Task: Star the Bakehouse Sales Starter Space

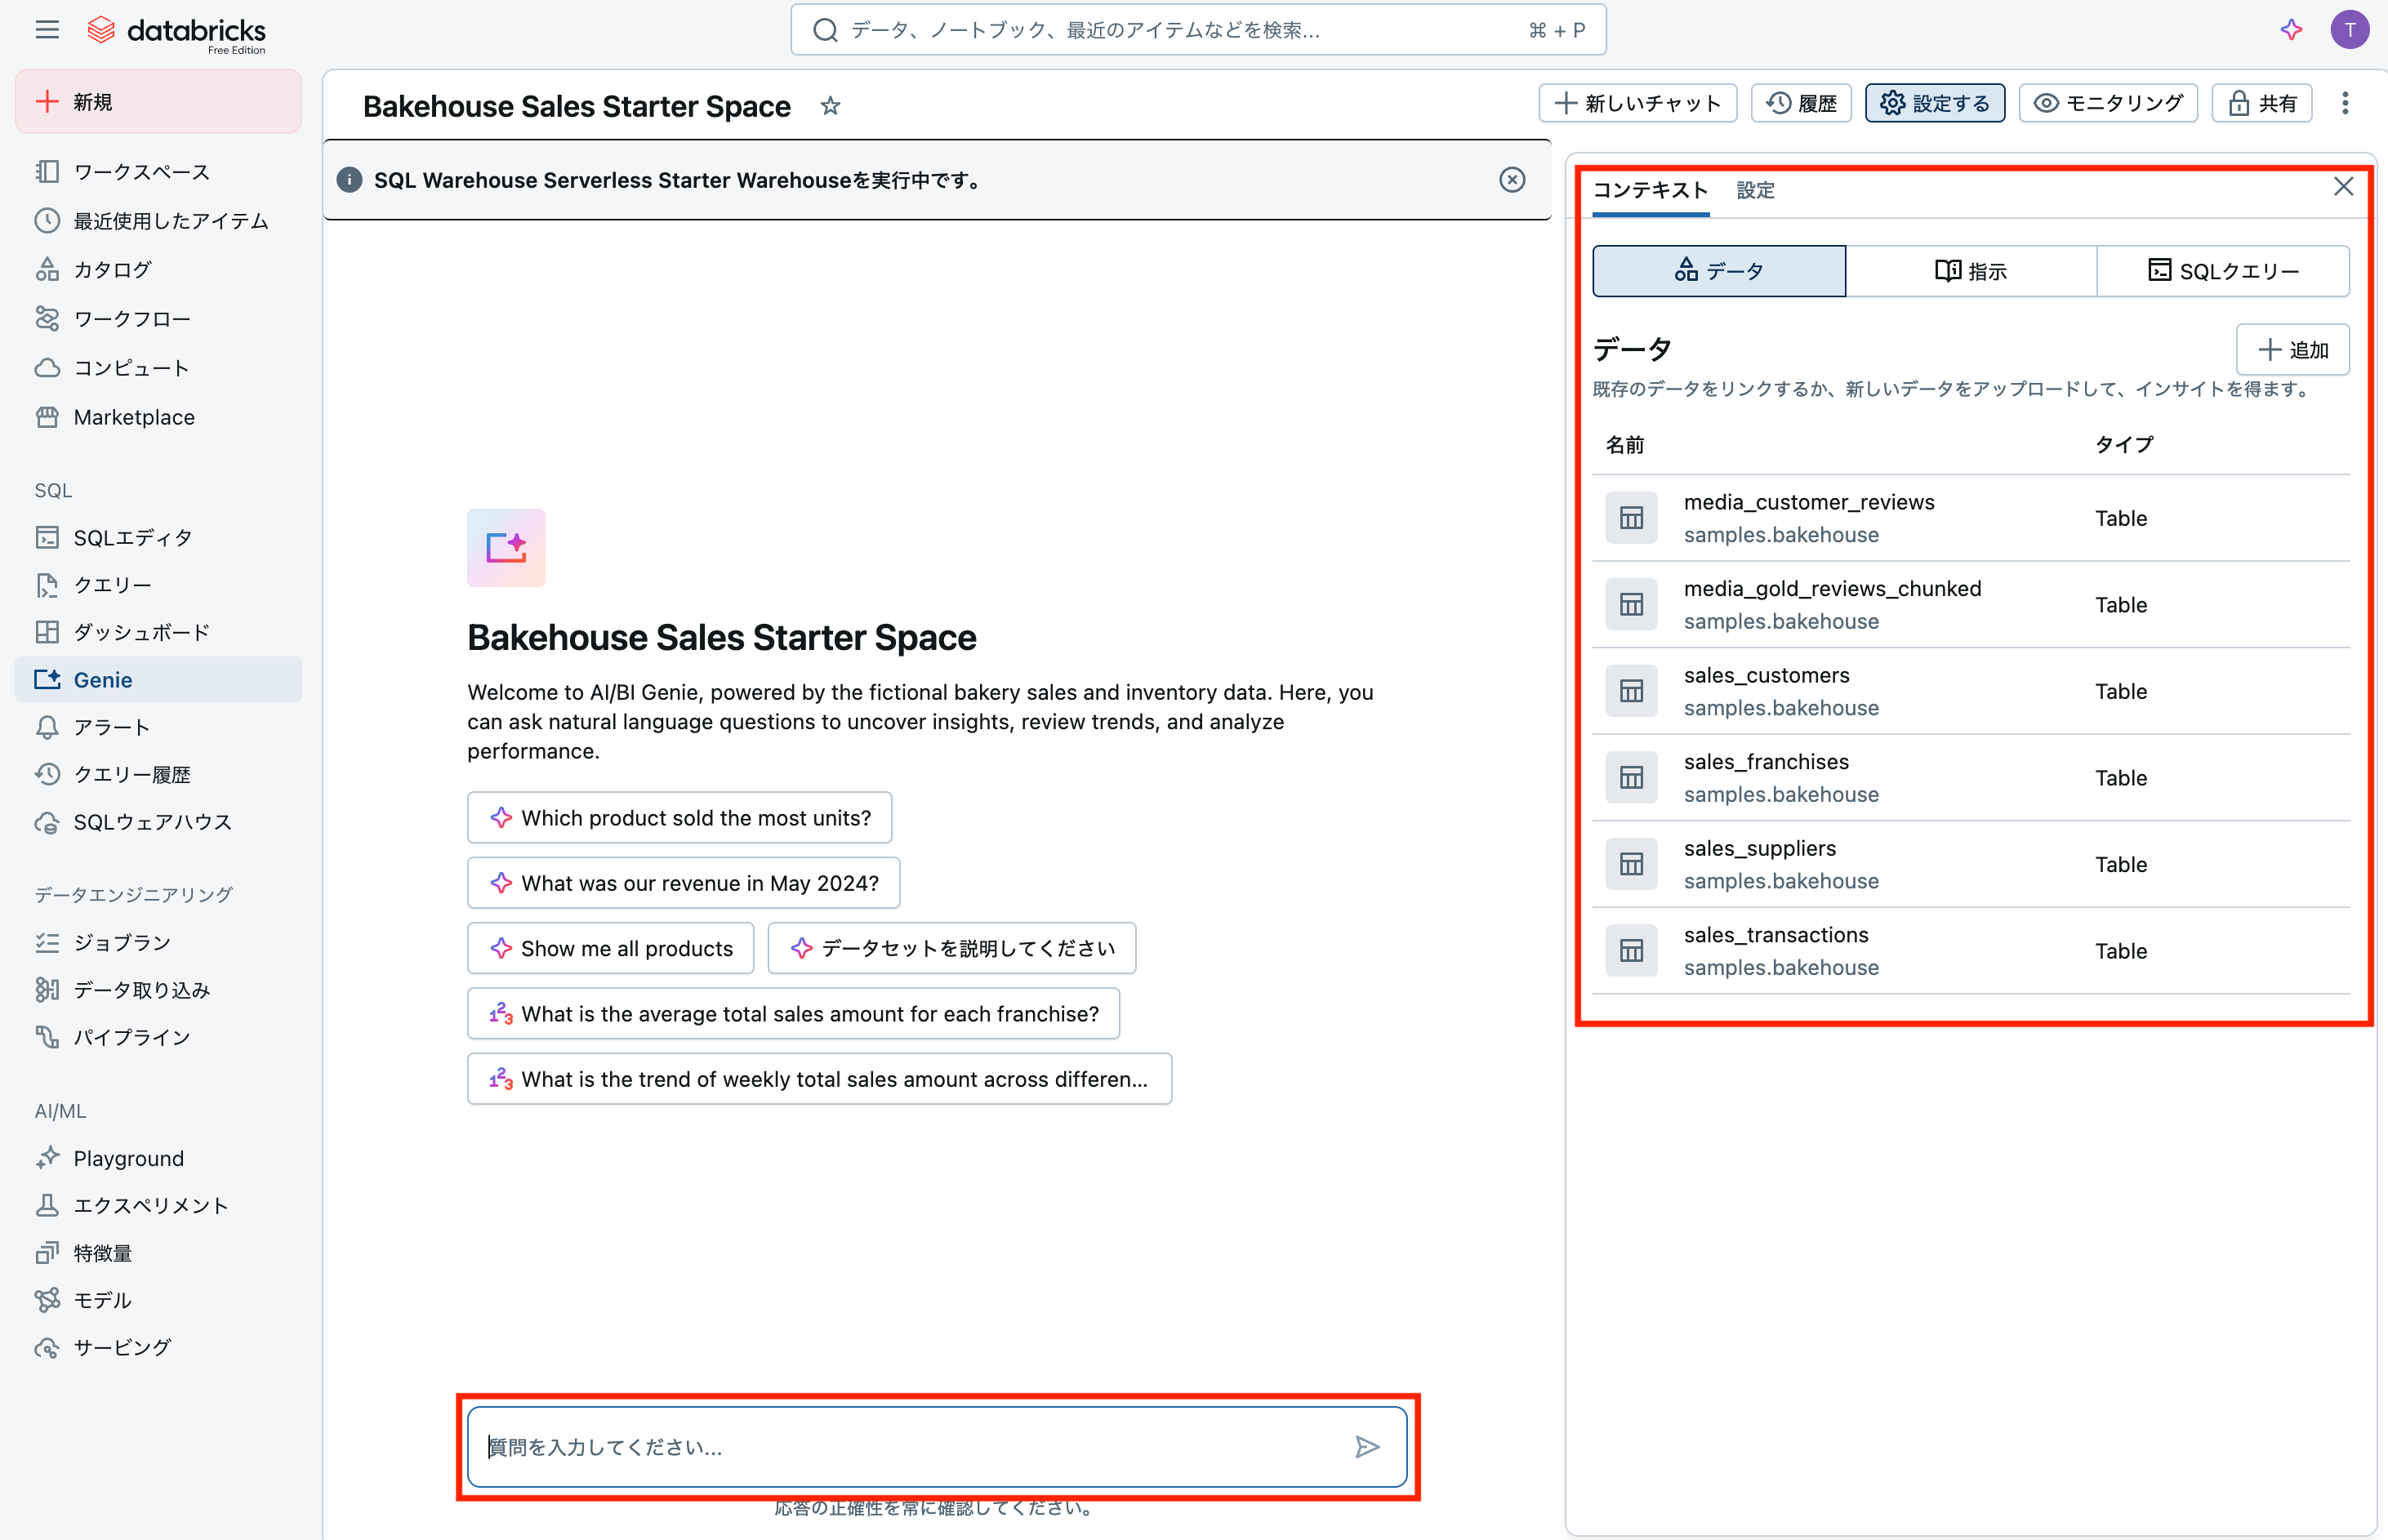Action: point(830,106)
